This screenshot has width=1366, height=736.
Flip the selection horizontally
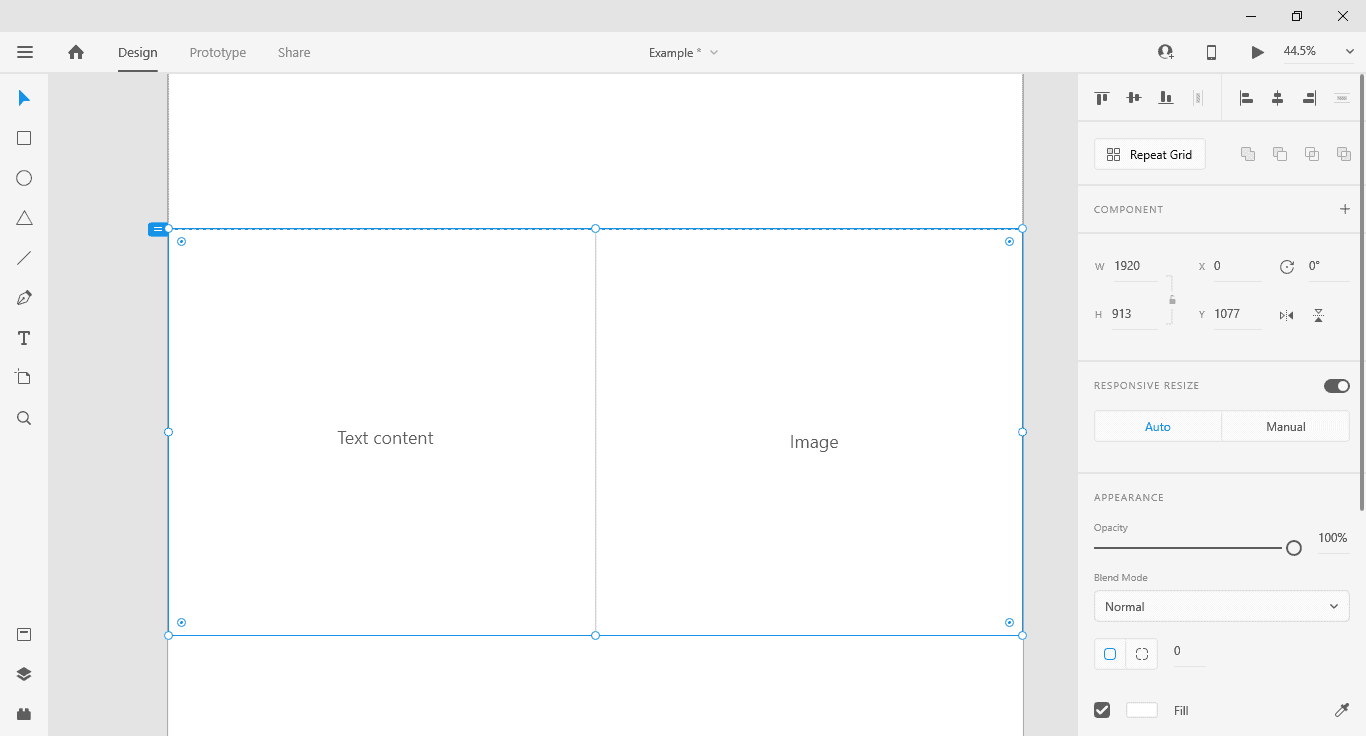point(1287,315)
